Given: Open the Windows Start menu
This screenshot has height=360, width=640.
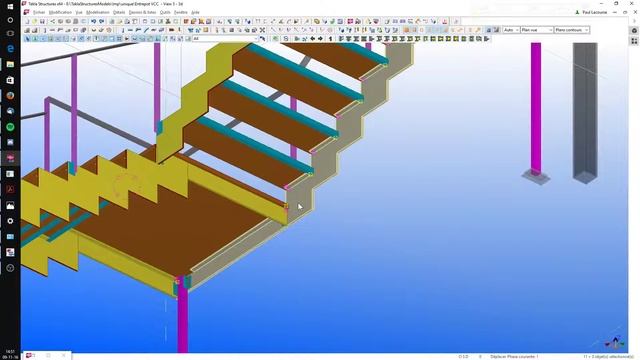Looking at the screenshot, I should point(10,6).
